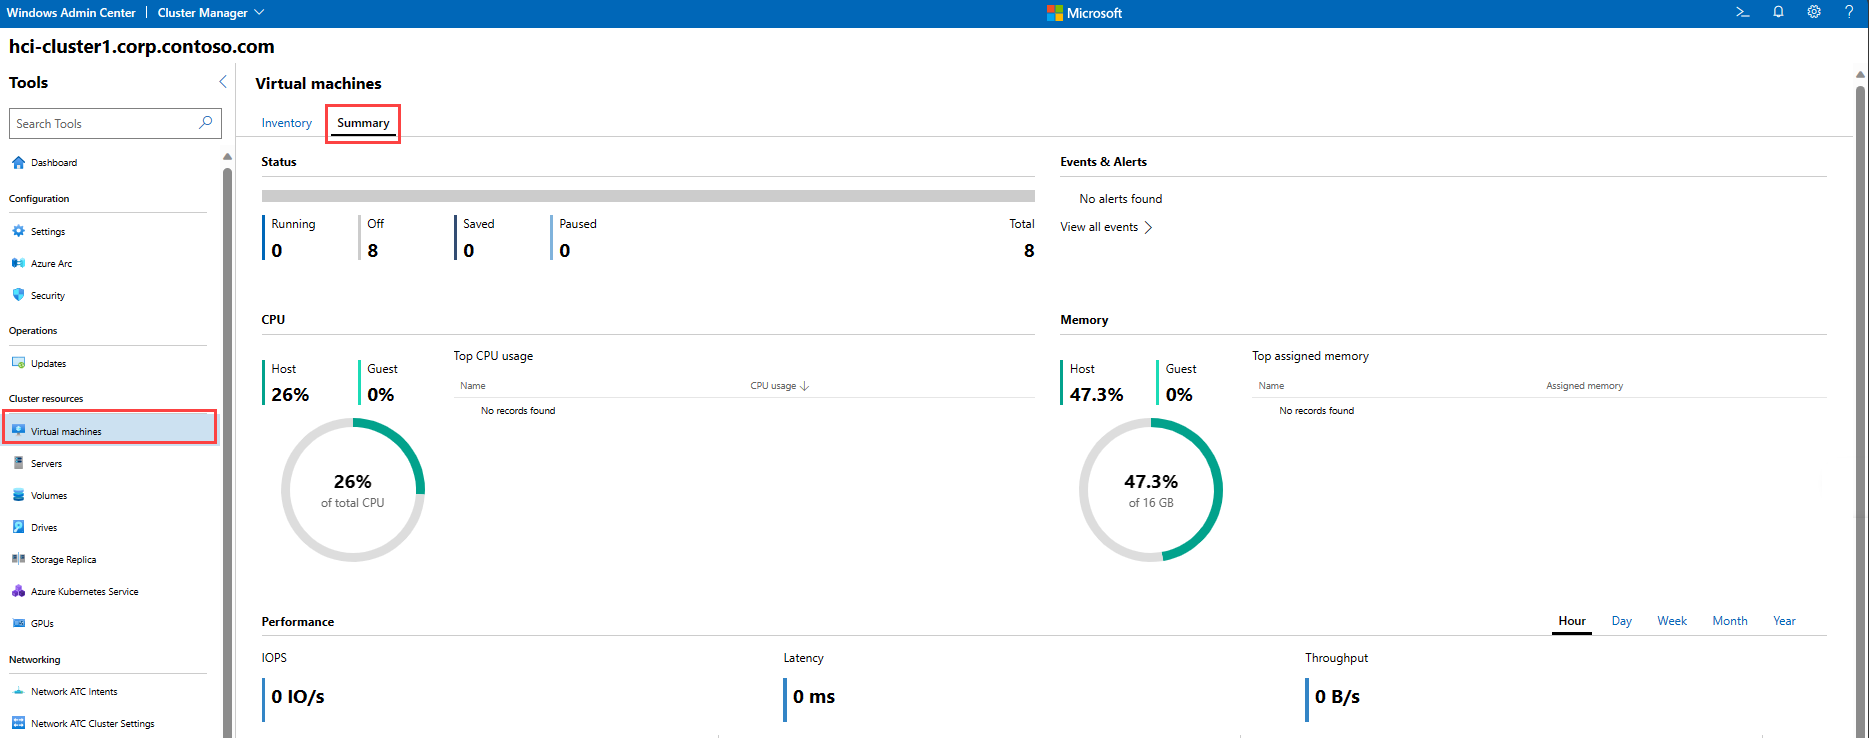The width and height of the screenshot is (1869, 738).
Task: Open Azure Kubernetes Service tool
Action: 84,592
